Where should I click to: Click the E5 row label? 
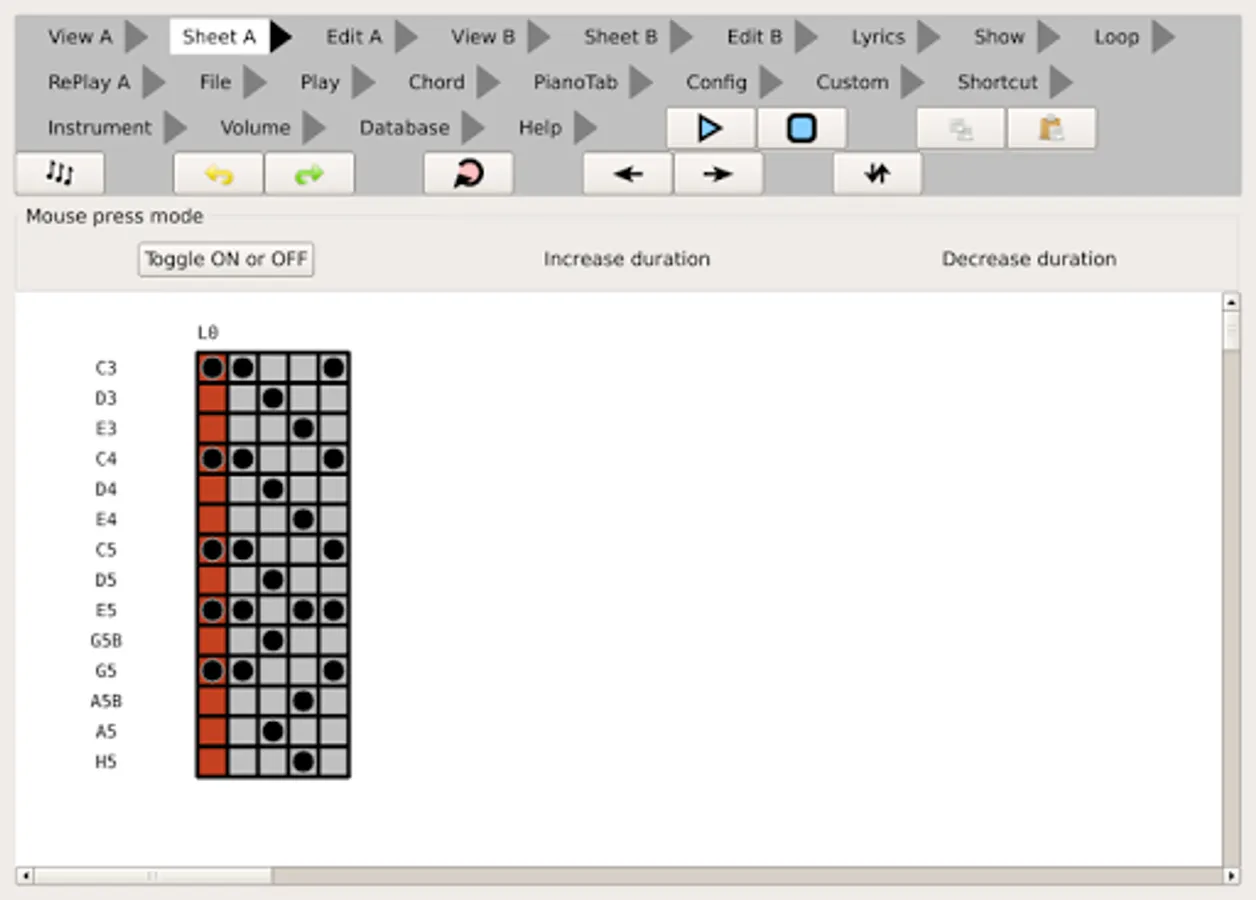[106, 610]
